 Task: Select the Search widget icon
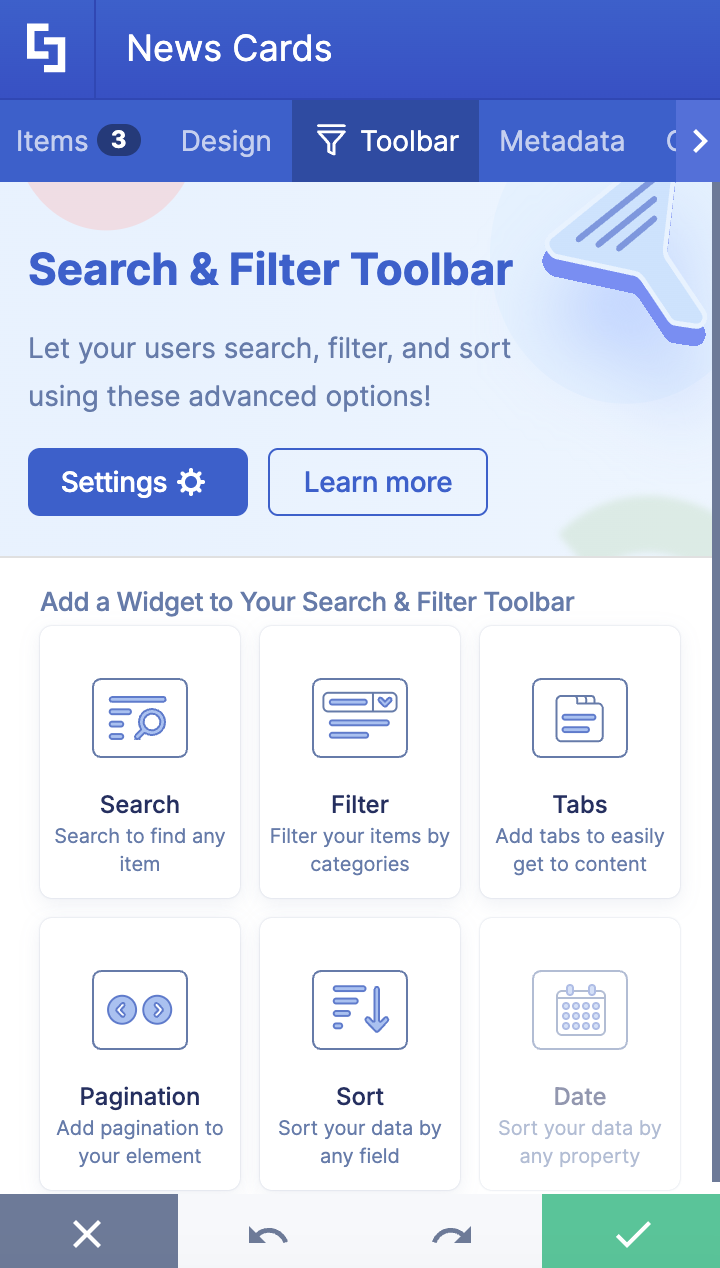[x=139, y=718]
